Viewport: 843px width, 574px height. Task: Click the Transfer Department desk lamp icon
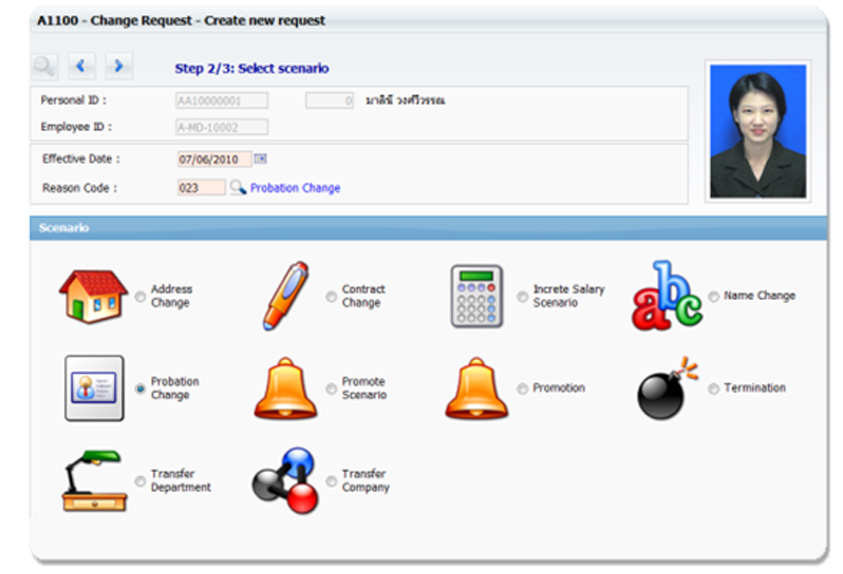(93, 481)
